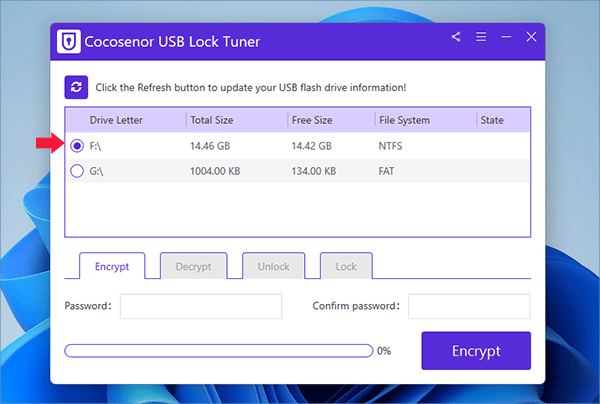
Task: Click the encryption progress bar
Action: tap(218, 350)
